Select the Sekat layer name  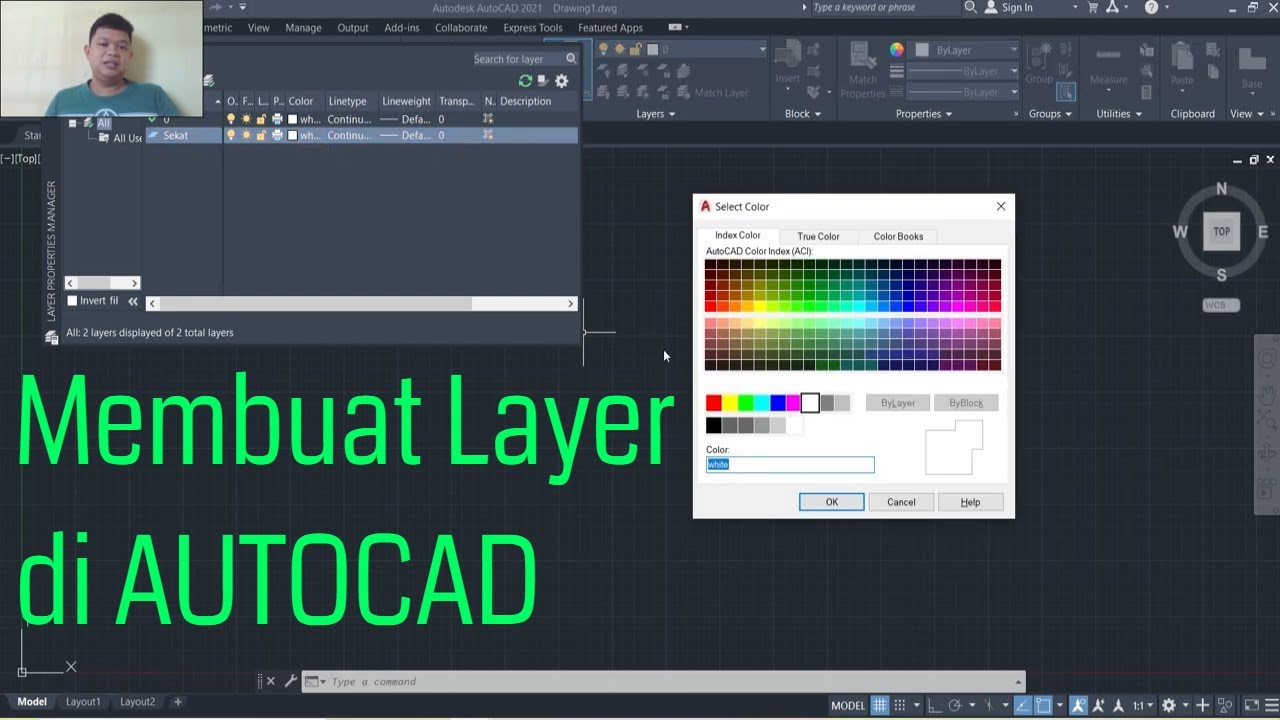point(176,135)
